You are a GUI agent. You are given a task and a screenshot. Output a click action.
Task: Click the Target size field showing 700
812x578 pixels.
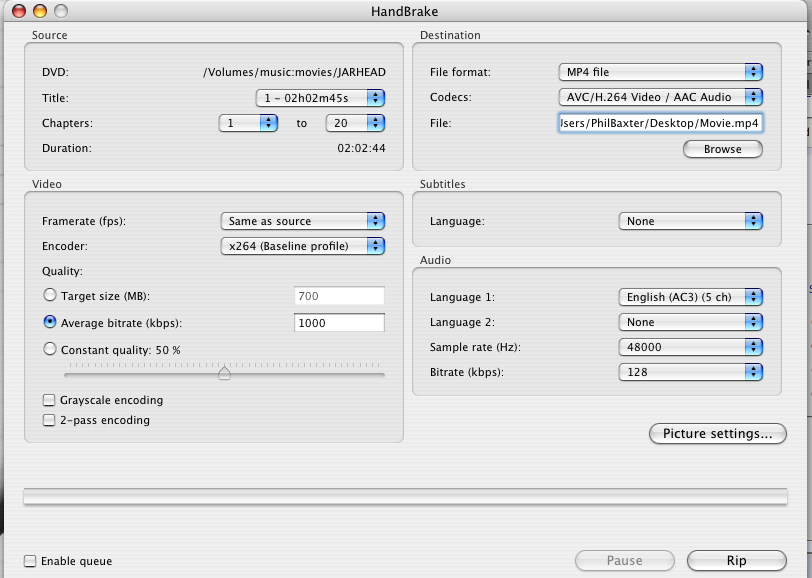pyautogui.click(x=339, y=296)
